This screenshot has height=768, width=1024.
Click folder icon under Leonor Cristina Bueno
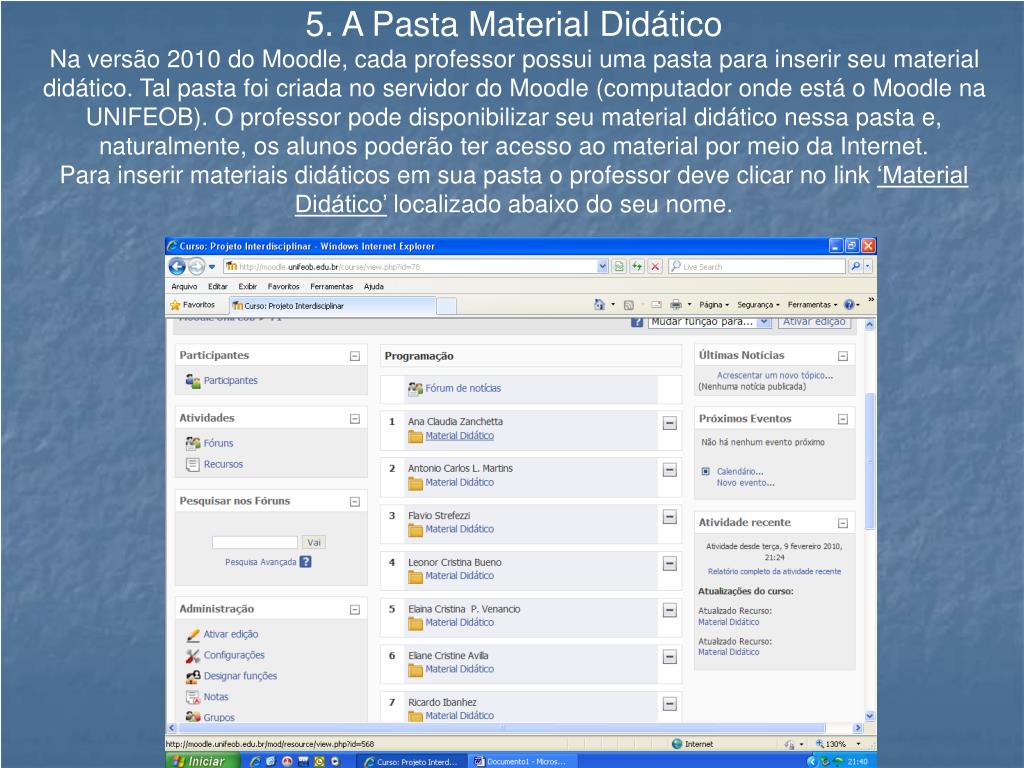[x=415, y=577]
